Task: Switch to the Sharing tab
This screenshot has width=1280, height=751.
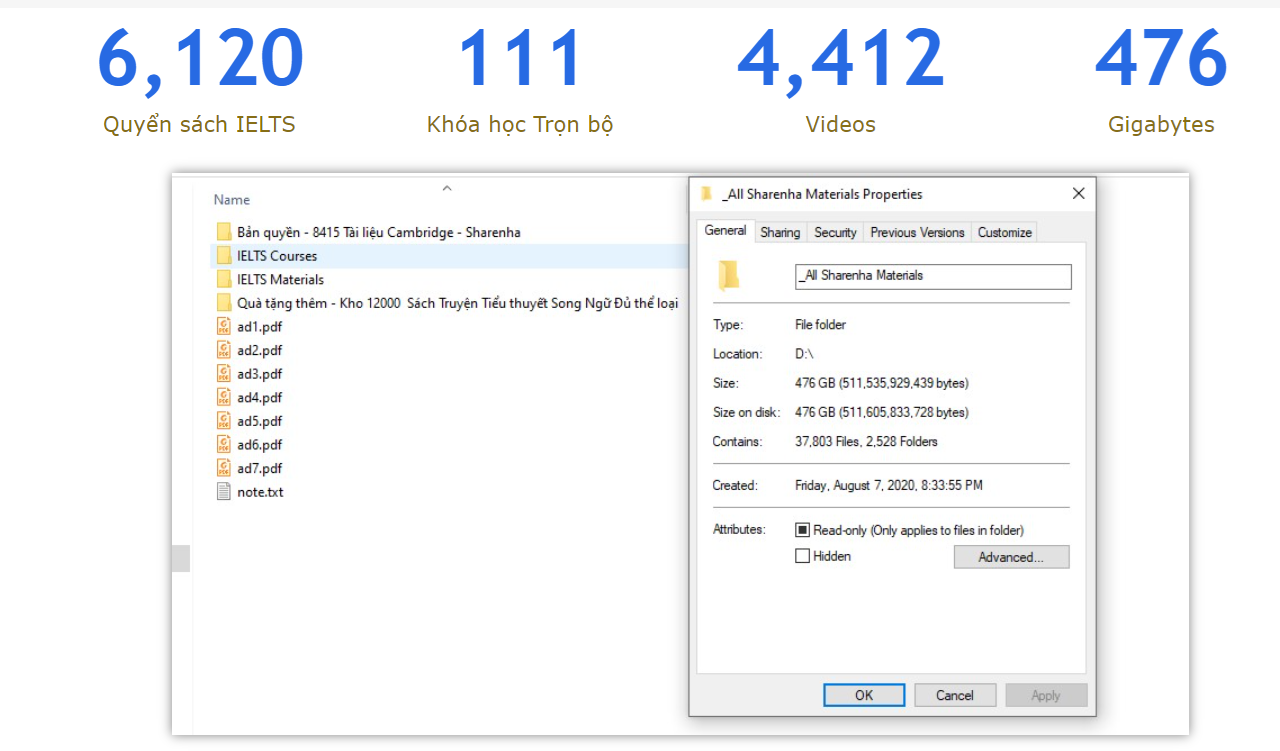Action: pos(780,232)
